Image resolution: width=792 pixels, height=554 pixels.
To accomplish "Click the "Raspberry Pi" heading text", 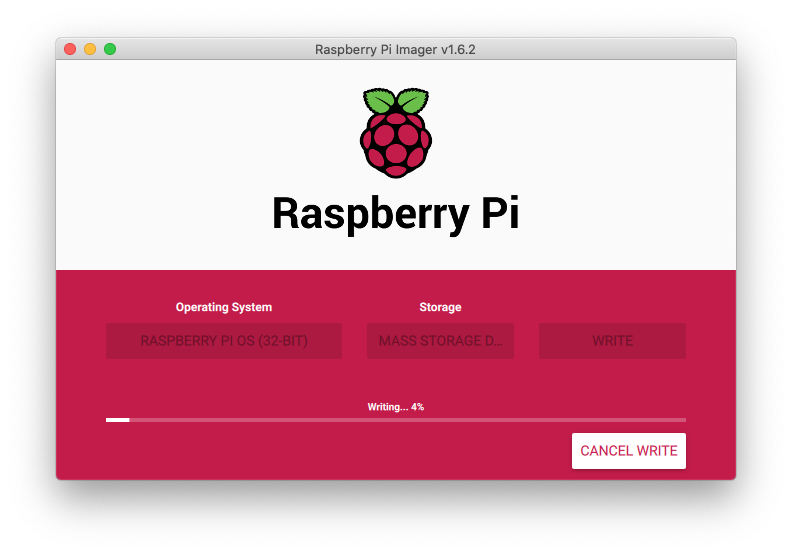I will point(395,214).
